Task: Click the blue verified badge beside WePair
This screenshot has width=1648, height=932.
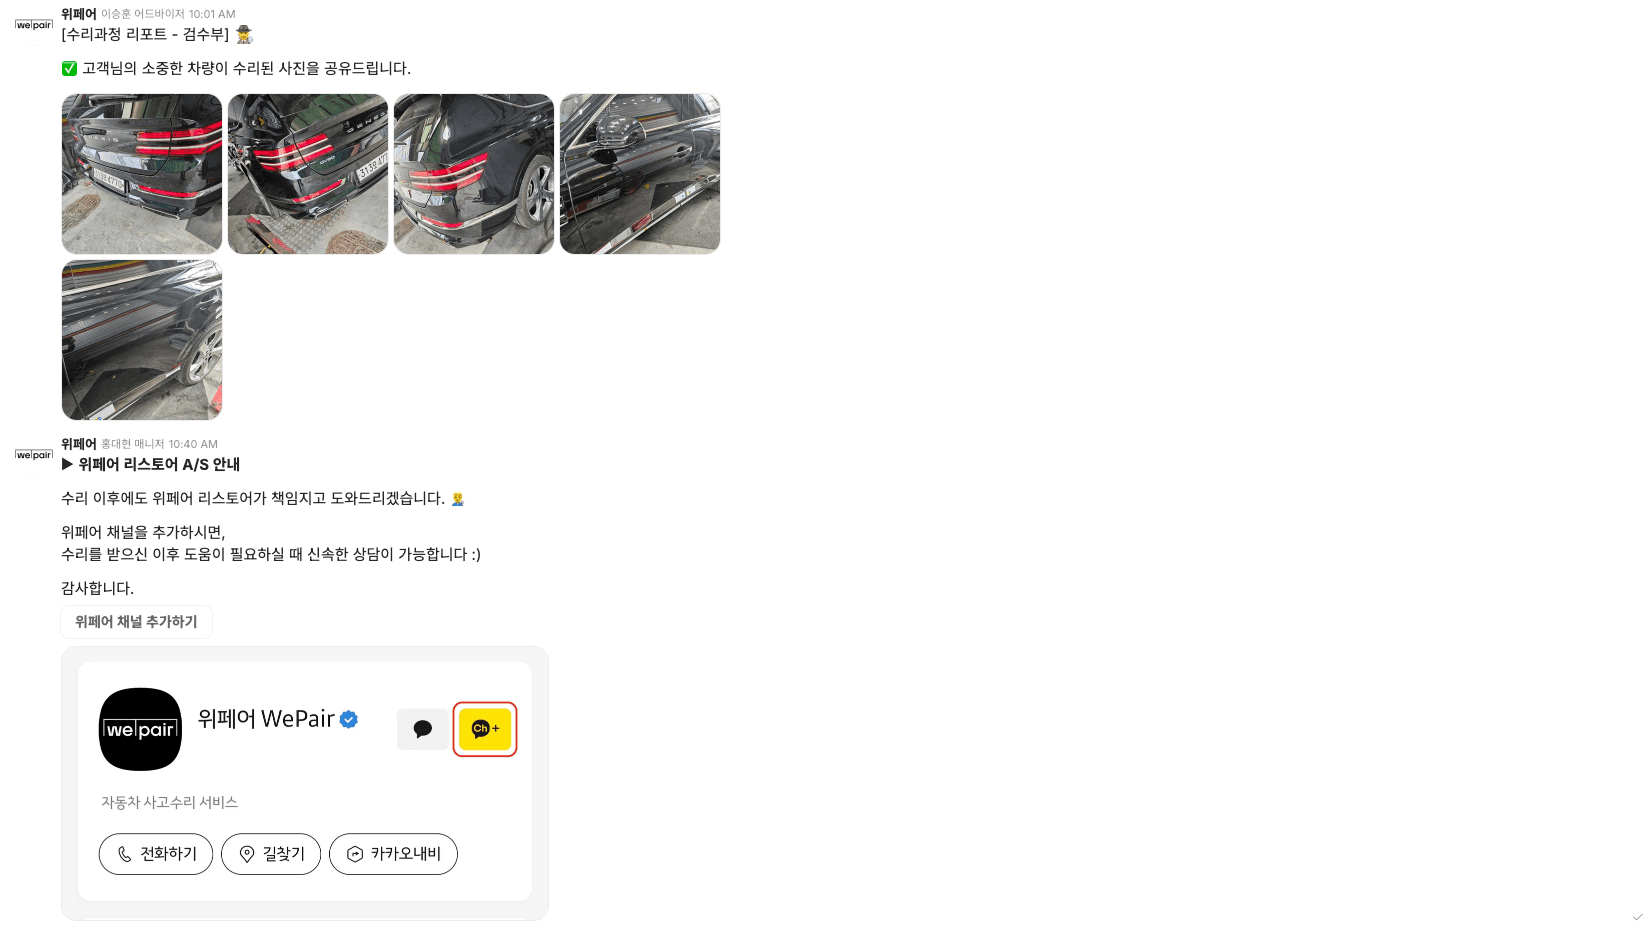Action: [x=349, y=719]
